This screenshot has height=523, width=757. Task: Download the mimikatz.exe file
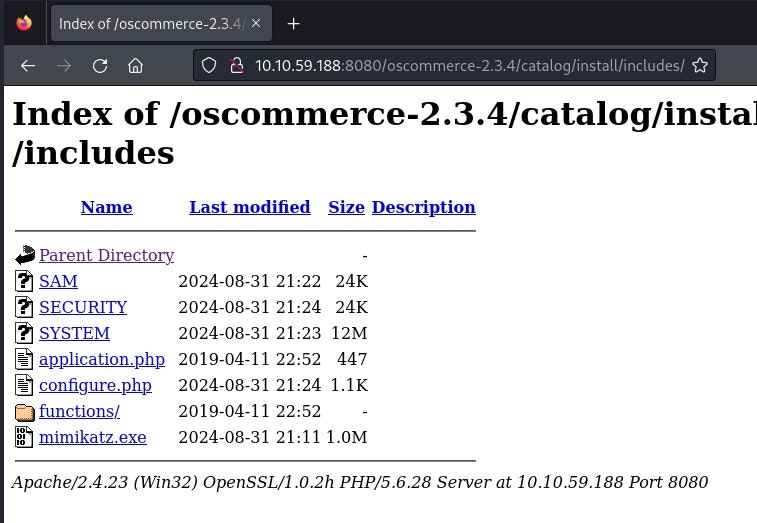pos(93,438)
